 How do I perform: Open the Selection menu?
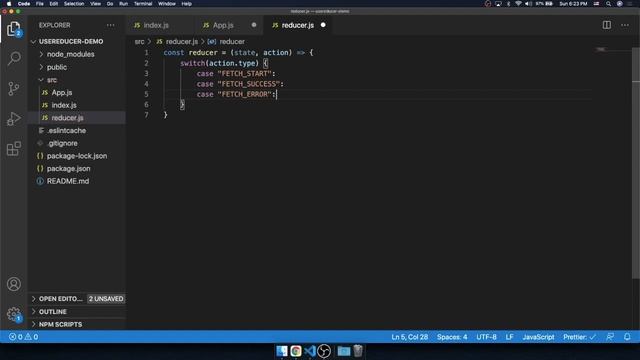74,4
